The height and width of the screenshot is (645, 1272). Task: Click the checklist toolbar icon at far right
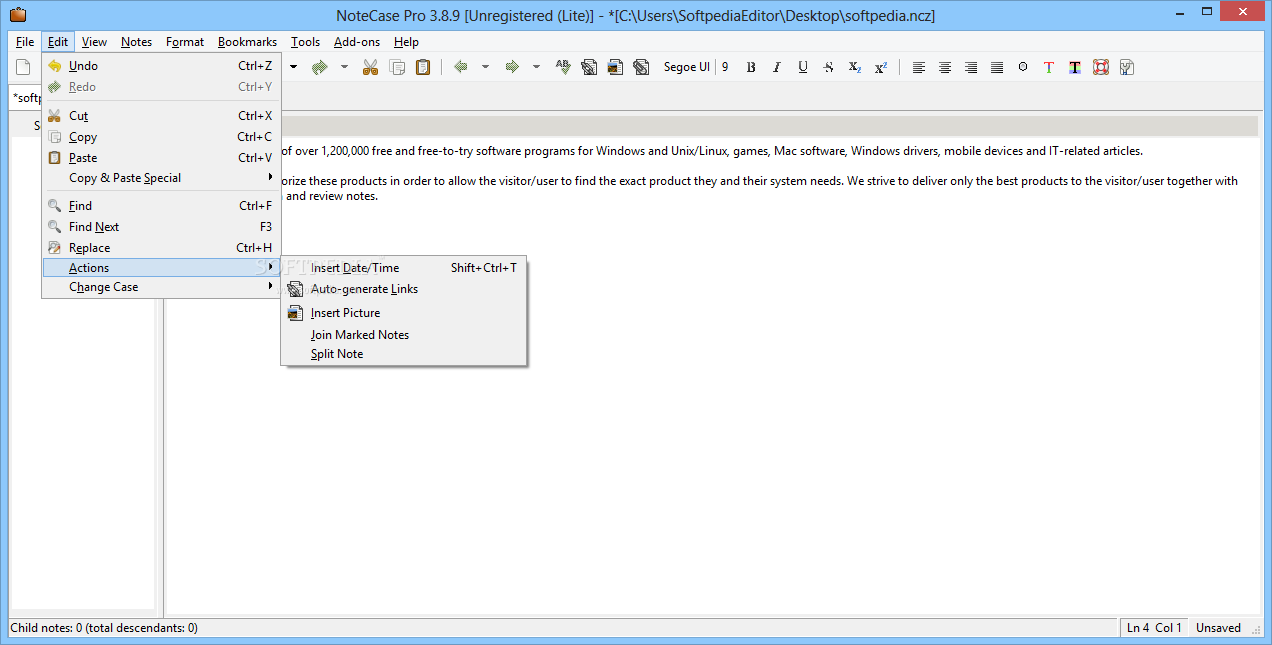pos(1127,67)
